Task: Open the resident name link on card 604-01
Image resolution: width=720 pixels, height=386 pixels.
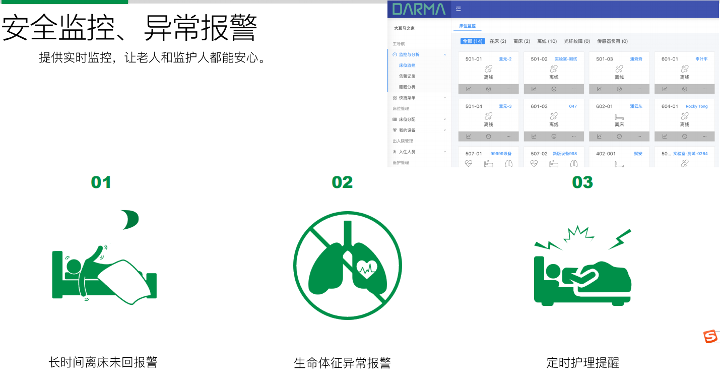Action: click(697, 106)
